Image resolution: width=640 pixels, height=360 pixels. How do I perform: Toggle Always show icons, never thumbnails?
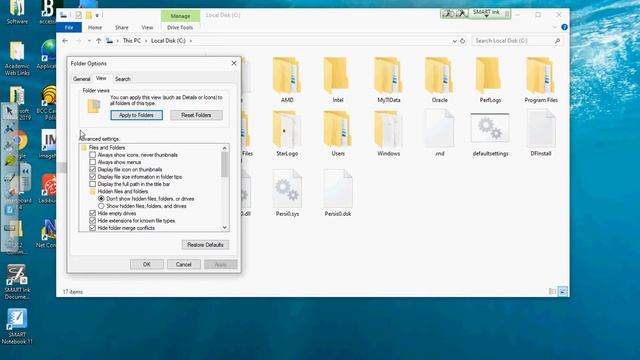coord(93,155)
